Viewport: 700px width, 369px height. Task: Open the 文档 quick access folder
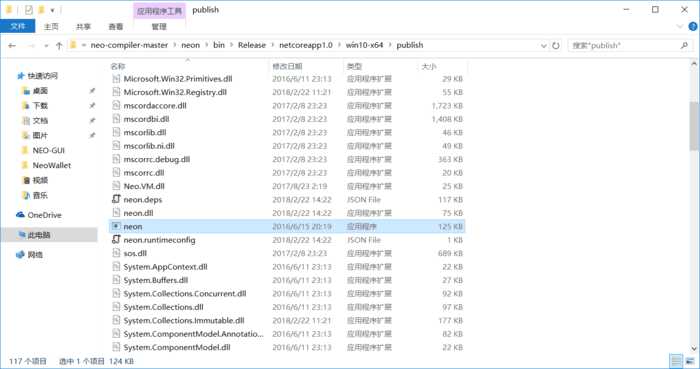pyautogui.click(x=35, y=120)
